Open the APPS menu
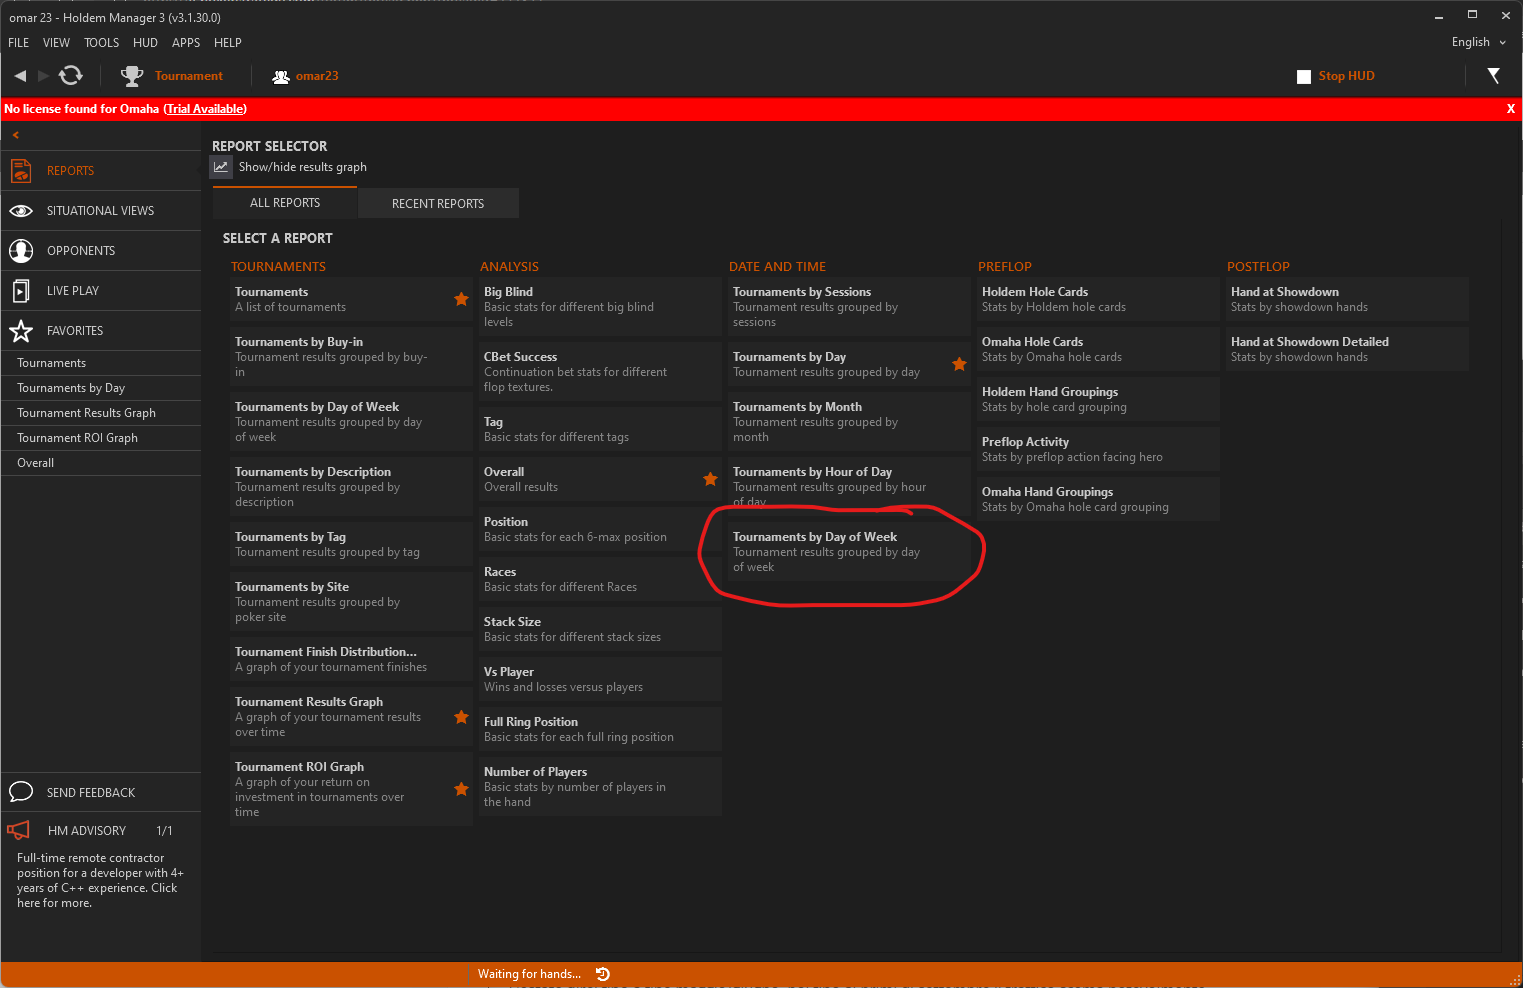1523x988 pixels. click(x=186, y=43)
